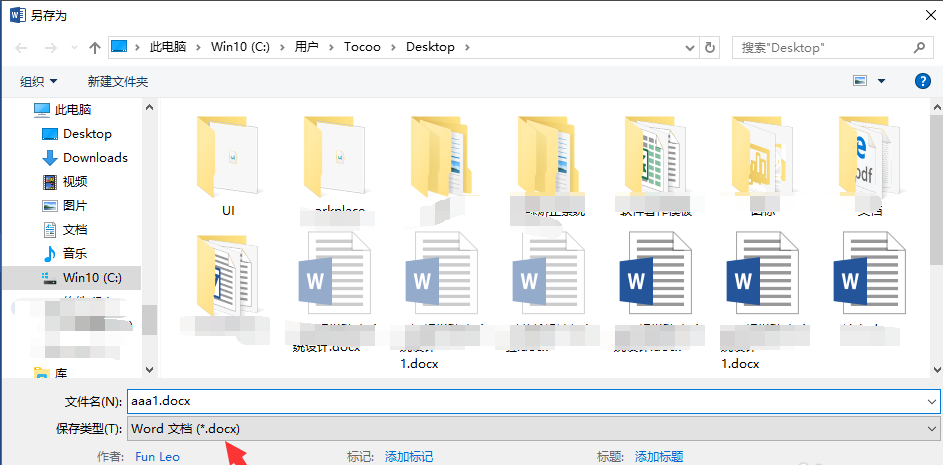Select 此电脑 in the address path
This screenshot has width=943, height=465.
[168, 47]
